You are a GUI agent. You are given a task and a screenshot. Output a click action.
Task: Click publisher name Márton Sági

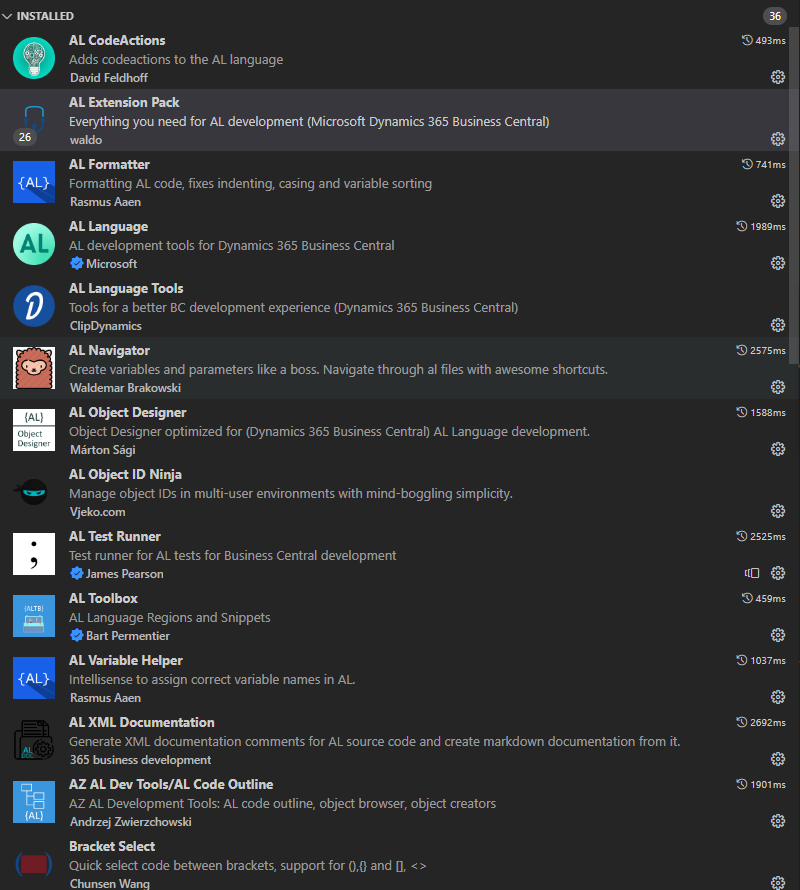(x=103, y=450)
